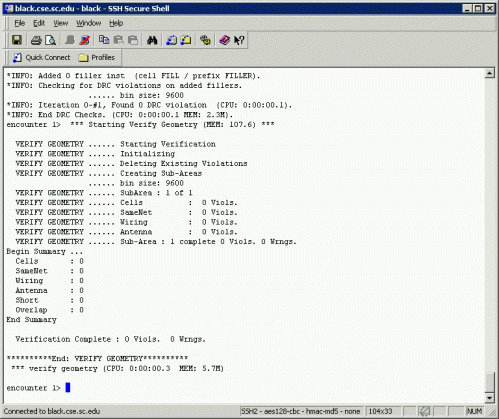
Task: Open a New Terminal Window icon
Action: tap(171, 40)
